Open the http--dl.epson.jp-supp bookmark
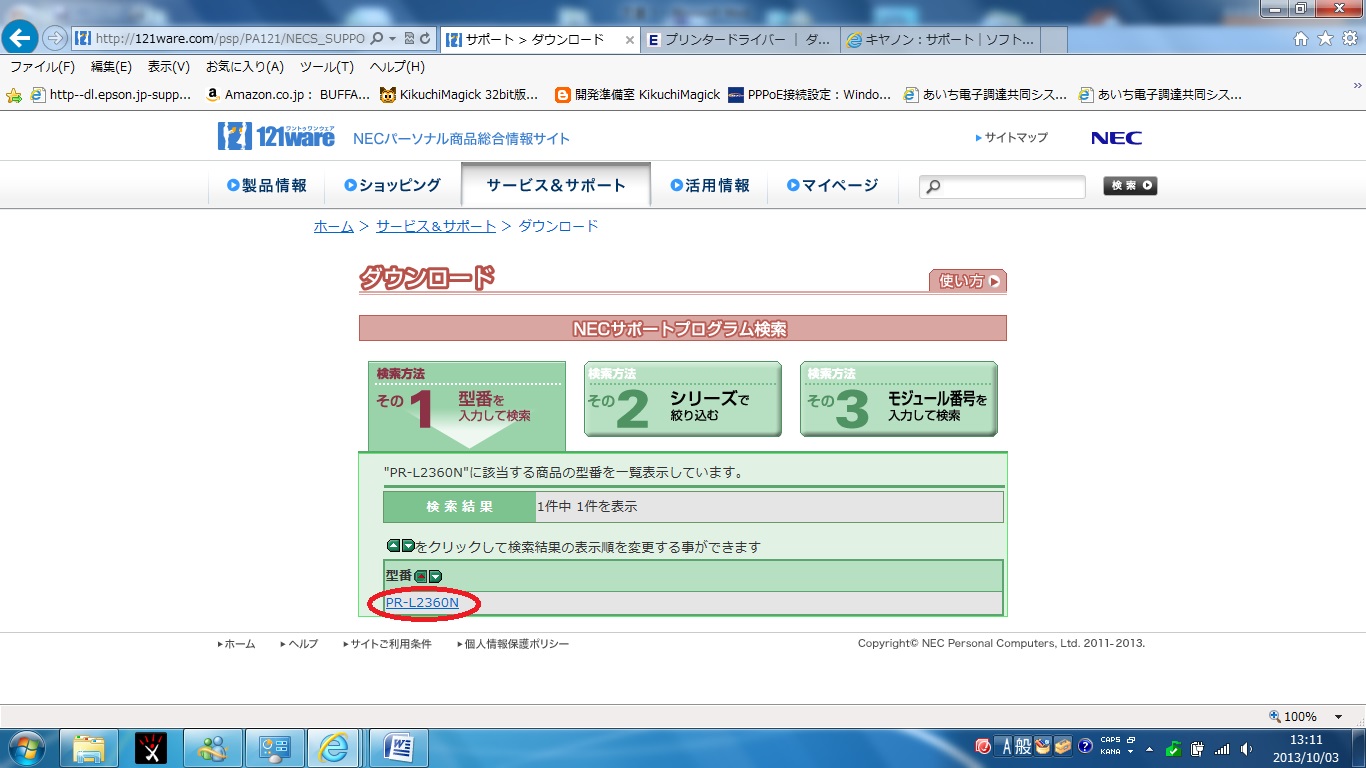Image resolution: width=1366 pixels, height=768 pixels. point(111,95)
